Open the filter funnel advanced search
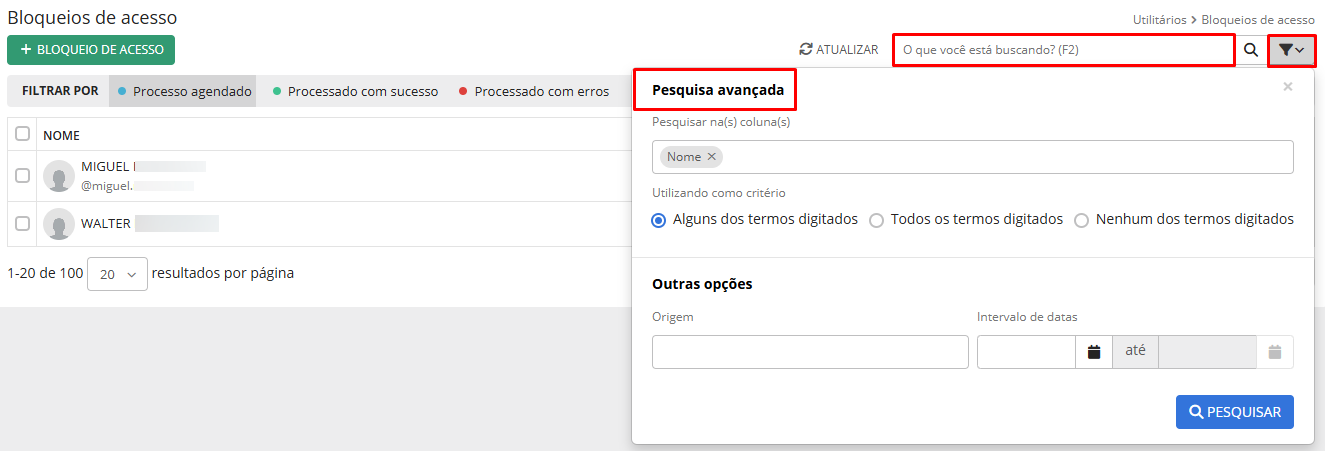This screenshot has height=451, width=1325. click(x=1291, y=50)
